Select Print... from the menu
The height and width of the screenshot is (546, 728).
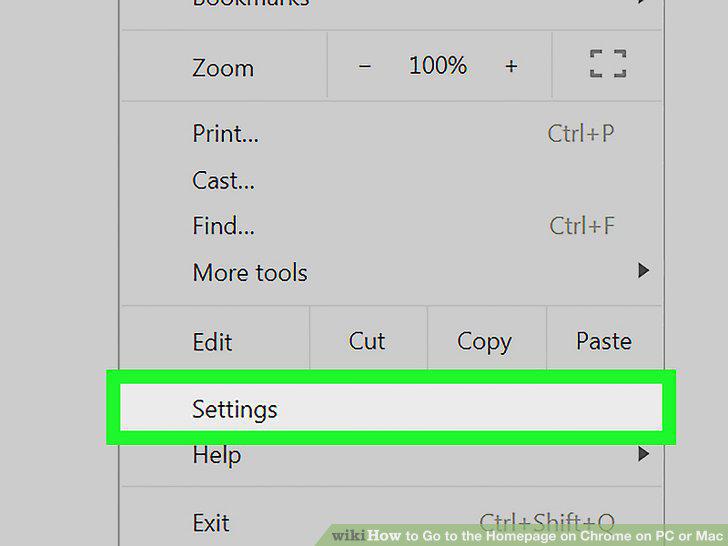click(x=391, y=133)
